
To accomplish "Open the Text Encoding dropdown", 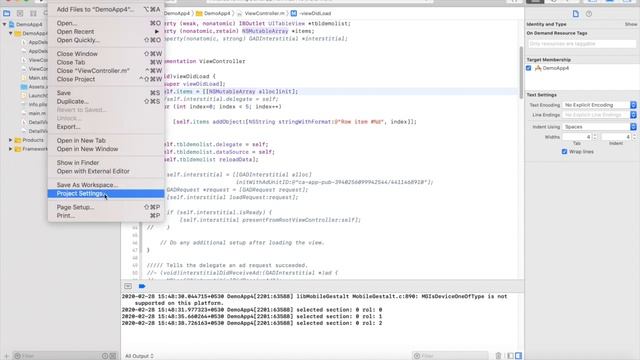I will 599,105.
